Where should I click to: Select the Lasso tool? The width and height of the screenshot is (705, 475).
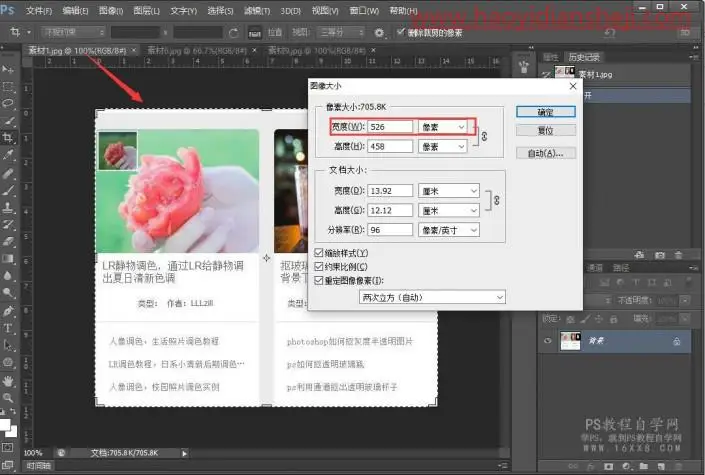coord(8,103)
